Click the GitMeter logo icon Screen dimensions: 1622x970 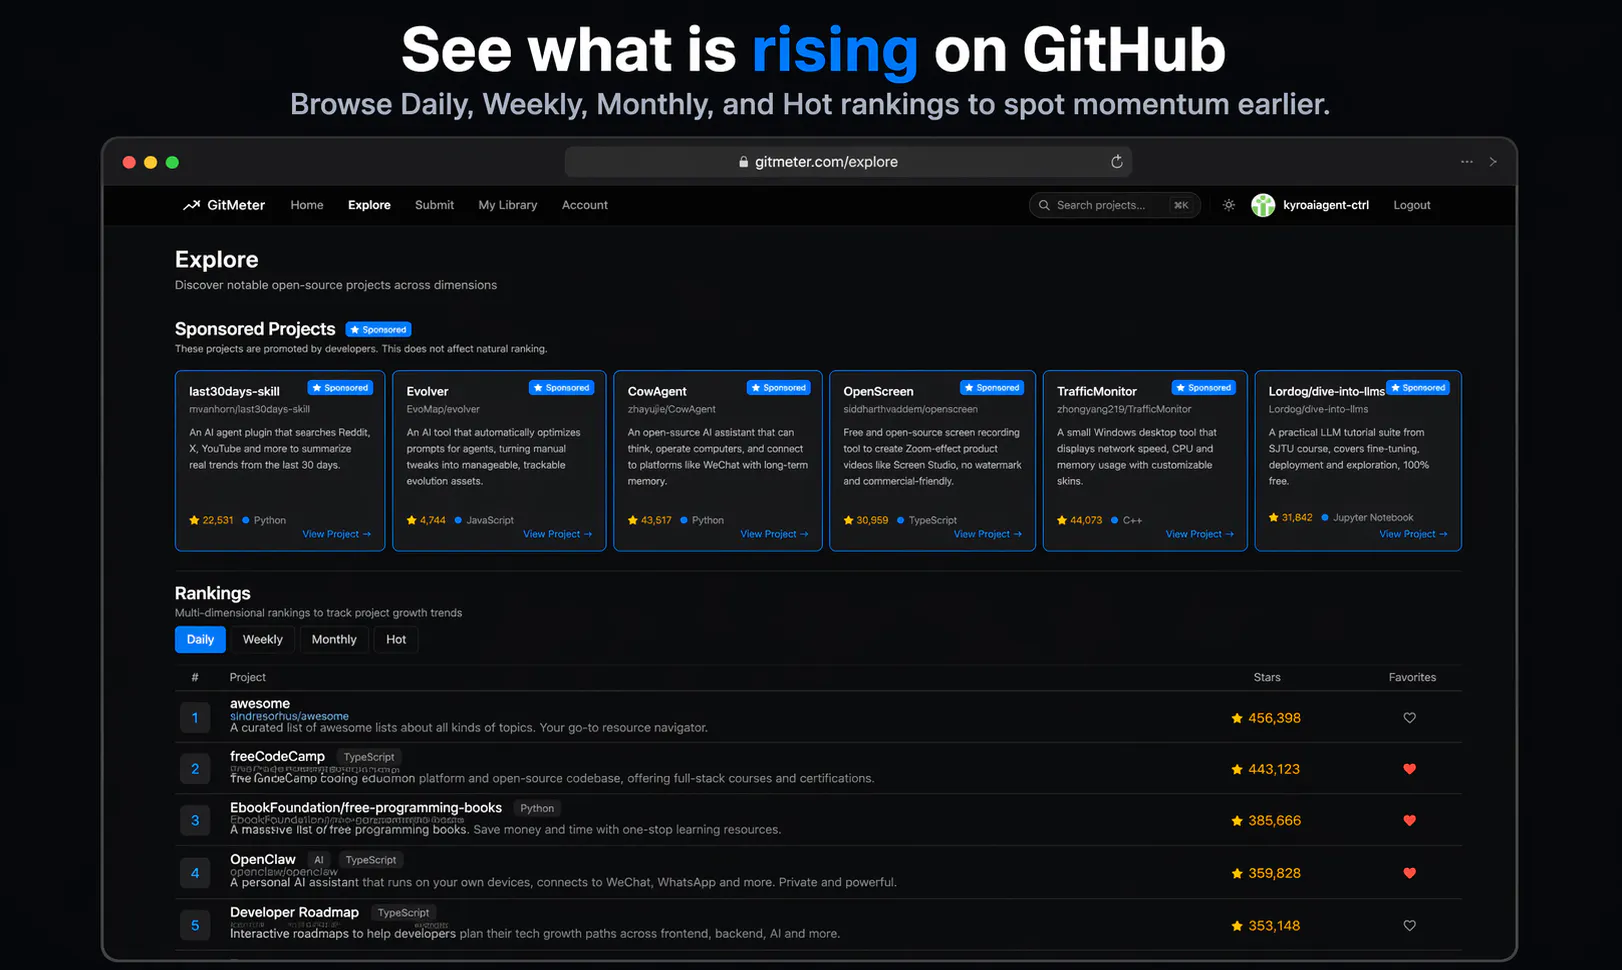(x=191, y=205)
